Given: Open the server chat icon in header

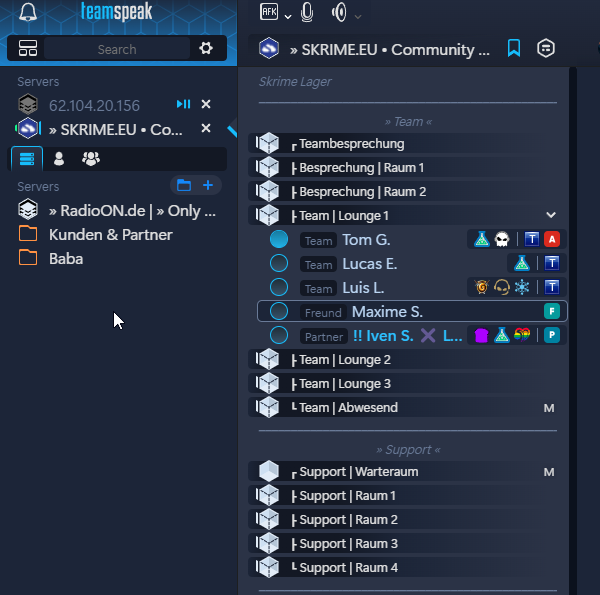Looking at the screenshot, I should tap(546, 48).
